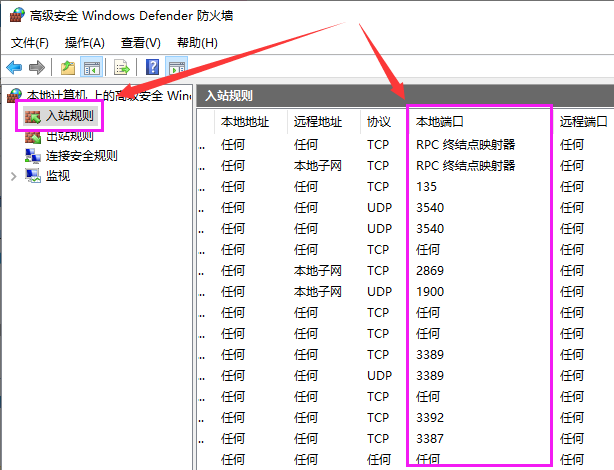
Task: Click TCP protocol in port 3387 row
Action: [378, 439]
